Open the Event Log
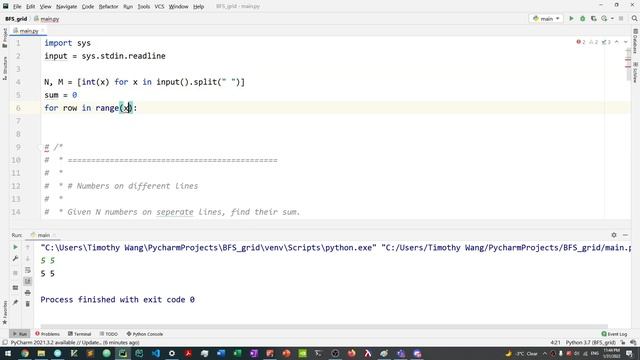This screenshot has width=640, height=360. tap(614, 334)
